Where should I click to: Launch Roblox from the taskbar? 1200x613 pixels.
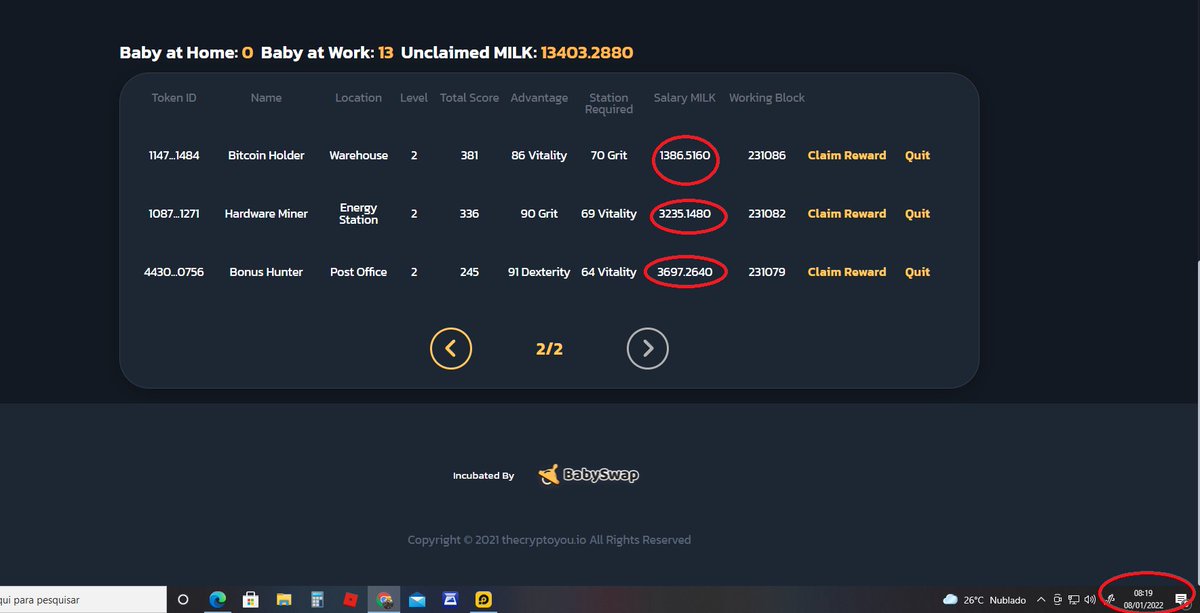click(350, 600)
